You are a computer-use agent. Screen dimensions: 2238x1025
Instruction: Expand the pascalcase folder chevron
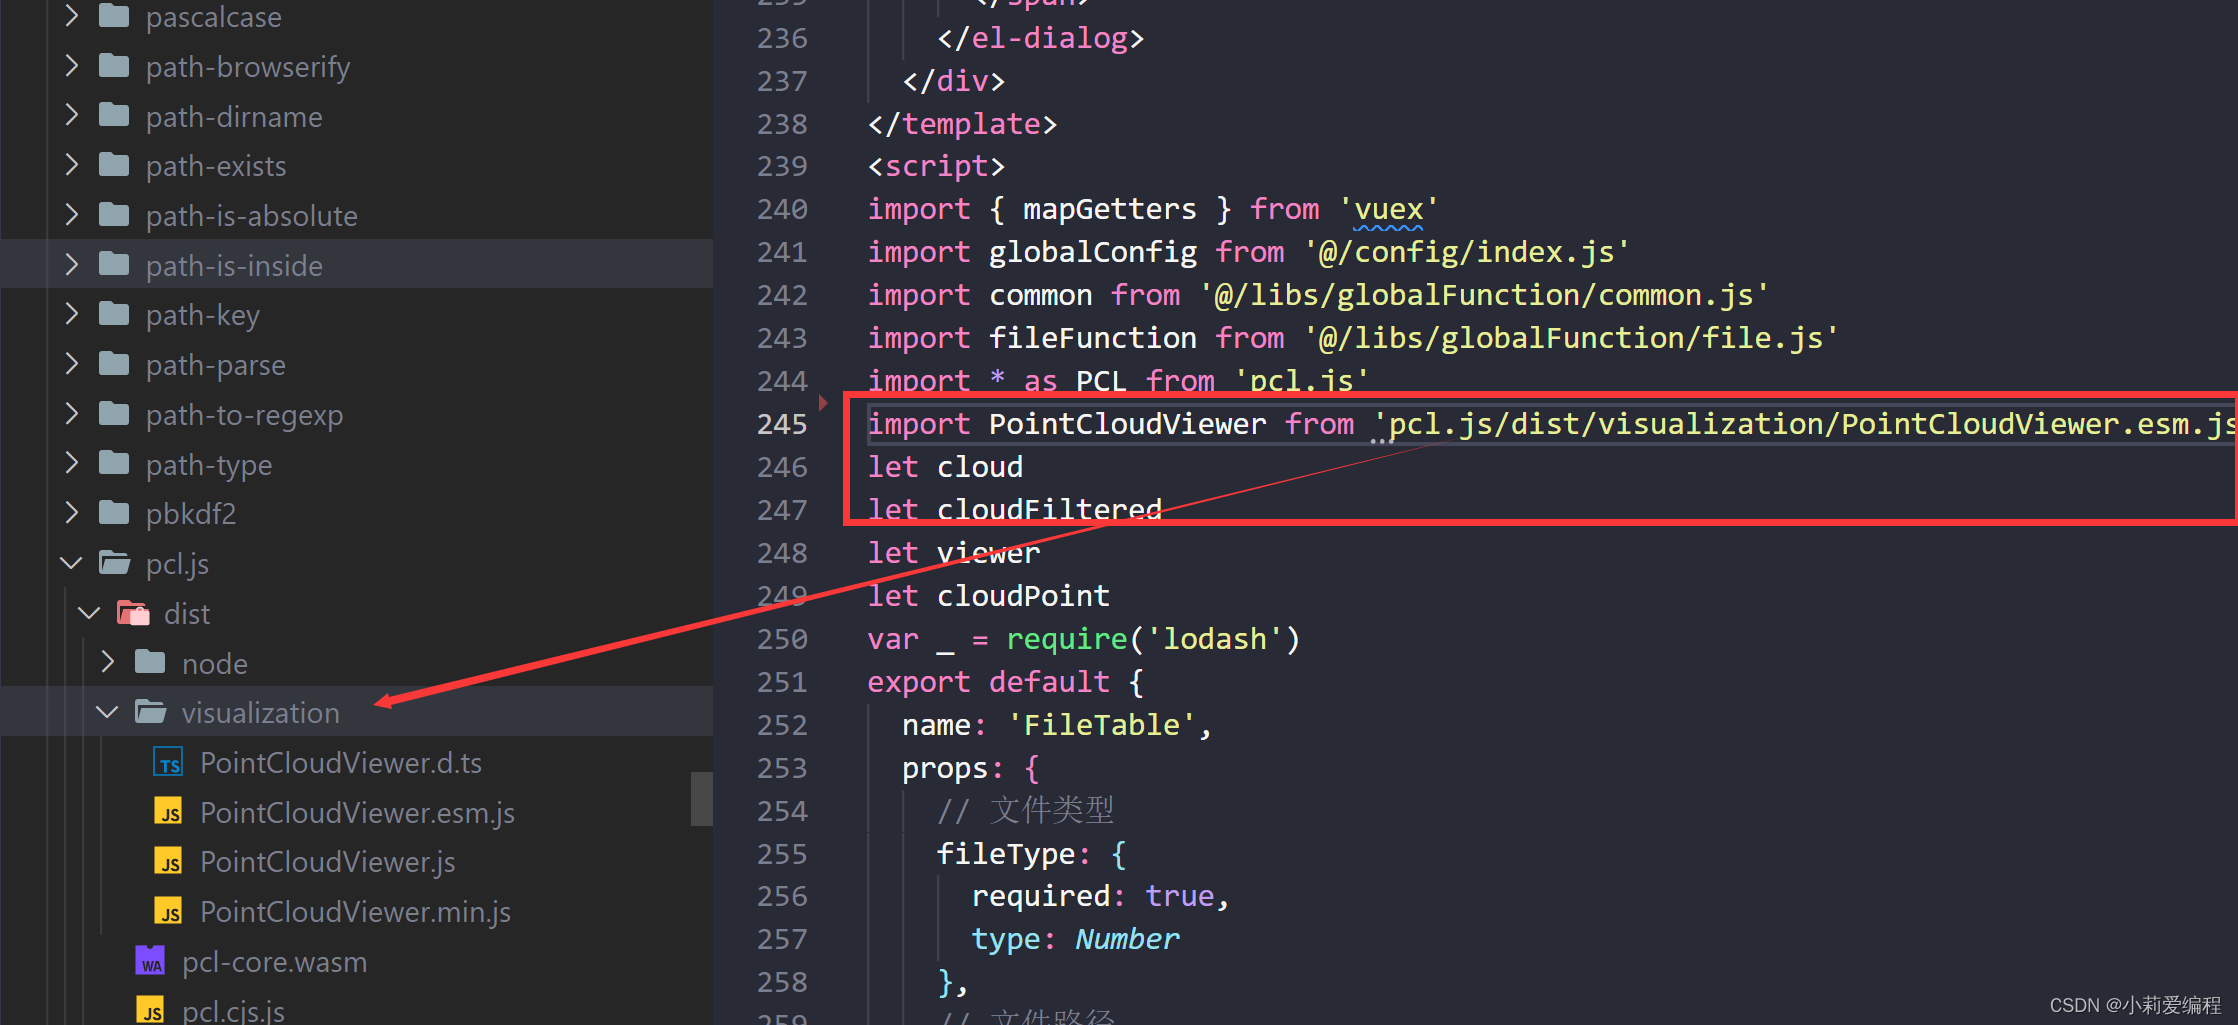coord(71,16)
